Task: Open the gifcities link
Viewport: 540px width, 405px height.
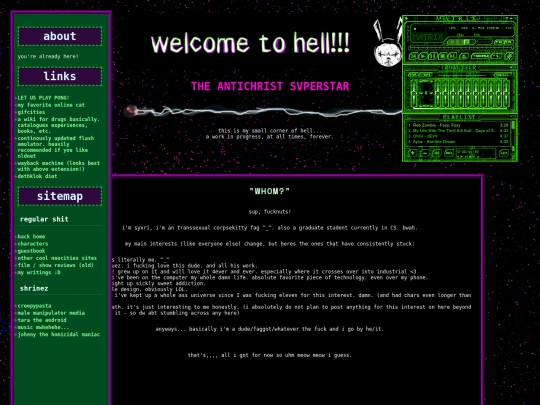Action: click(x=31, y=112)
